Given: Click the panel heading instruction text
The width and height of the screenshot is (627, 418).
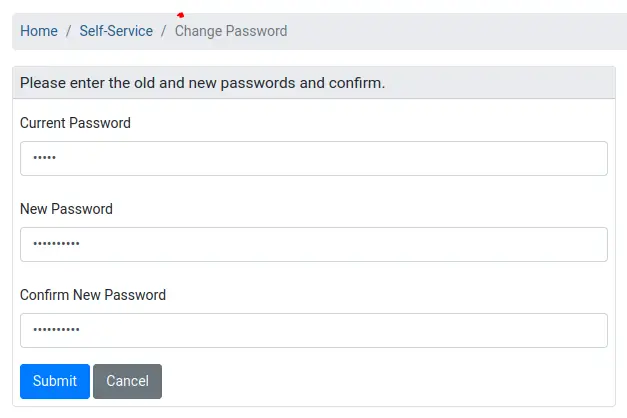Looking at the screenshot, I should (x=202, y=83).
